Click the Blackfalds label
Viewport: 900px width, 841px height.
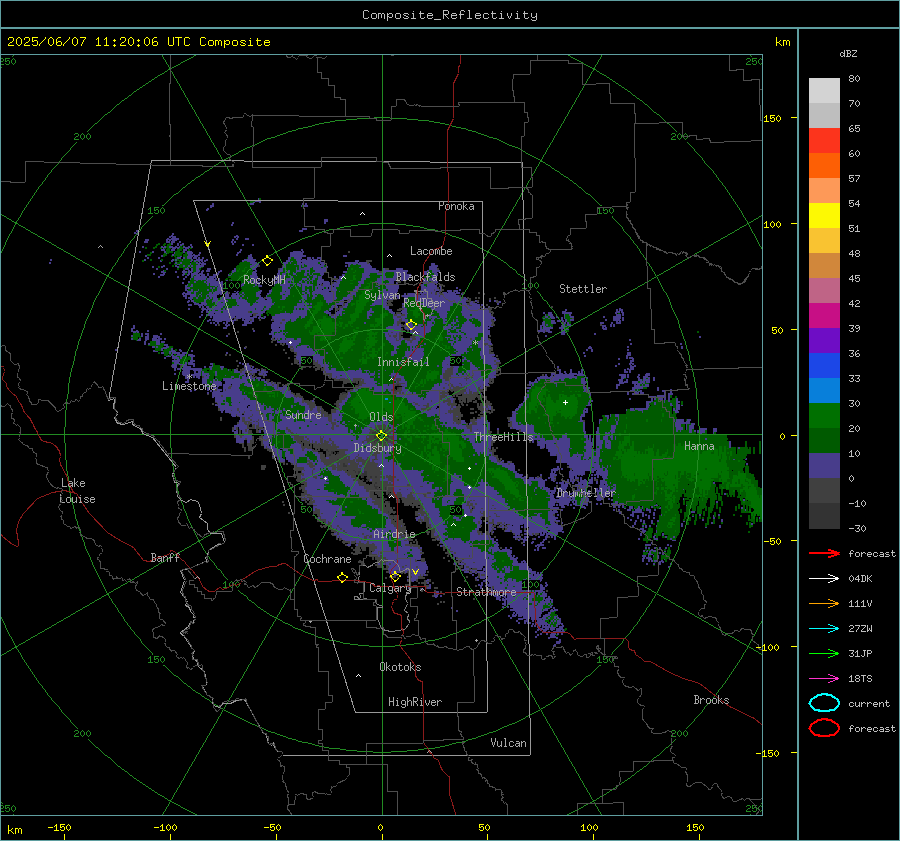click(425, 277)
